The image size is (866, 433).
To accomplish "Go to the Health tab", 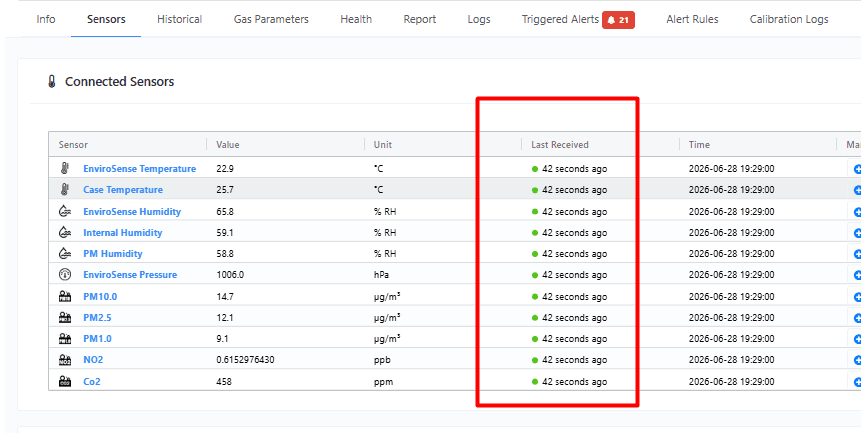I will coord(356,19).
